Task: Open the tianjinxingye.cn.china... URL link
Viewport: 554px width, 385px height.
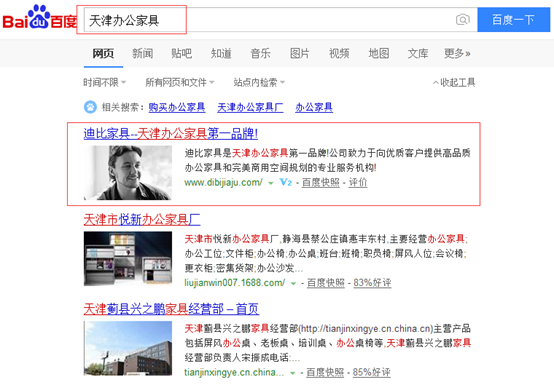Action: click(234, 372)
